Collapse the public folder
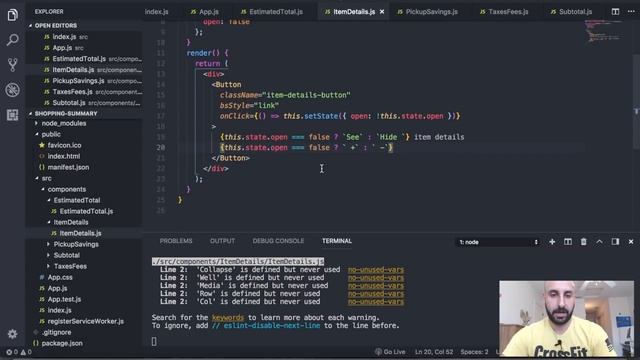The width and height of the screenshot is (640, 360). (51, 134)
